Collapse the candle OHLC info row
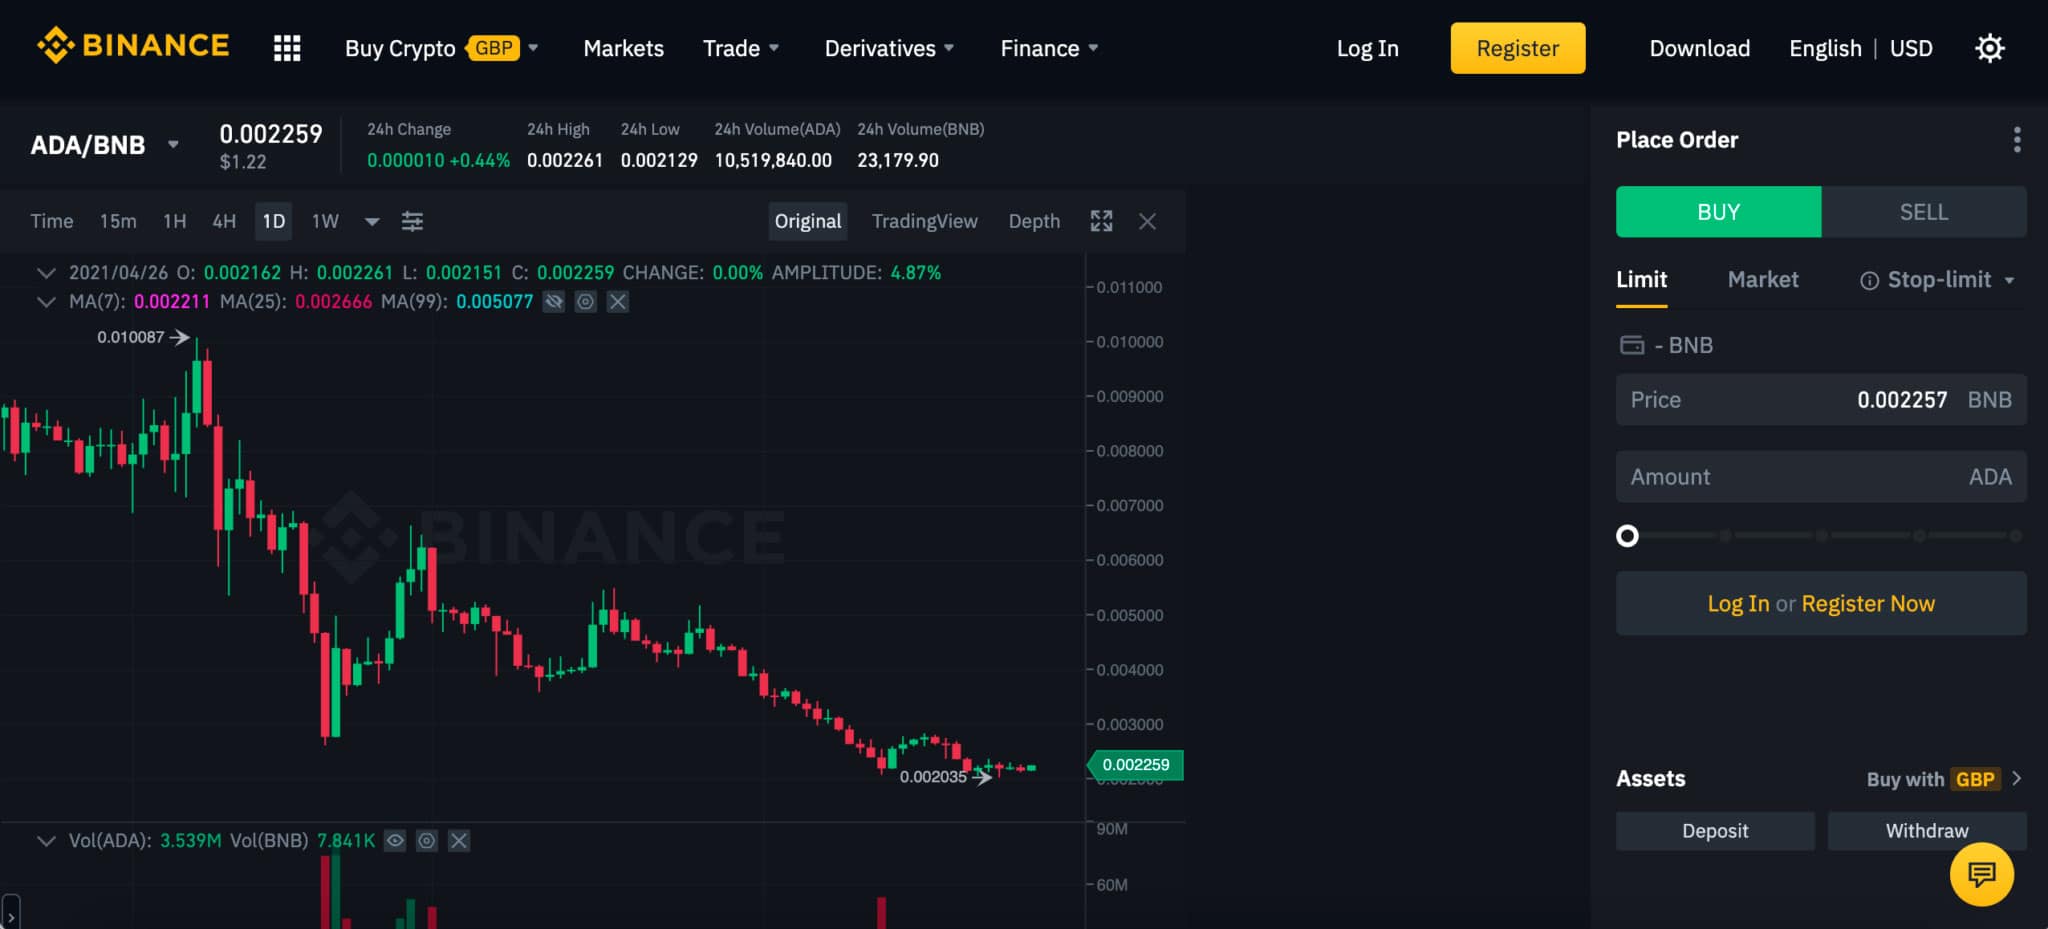This screenshot has width=2048, height=929. [46, 272]
